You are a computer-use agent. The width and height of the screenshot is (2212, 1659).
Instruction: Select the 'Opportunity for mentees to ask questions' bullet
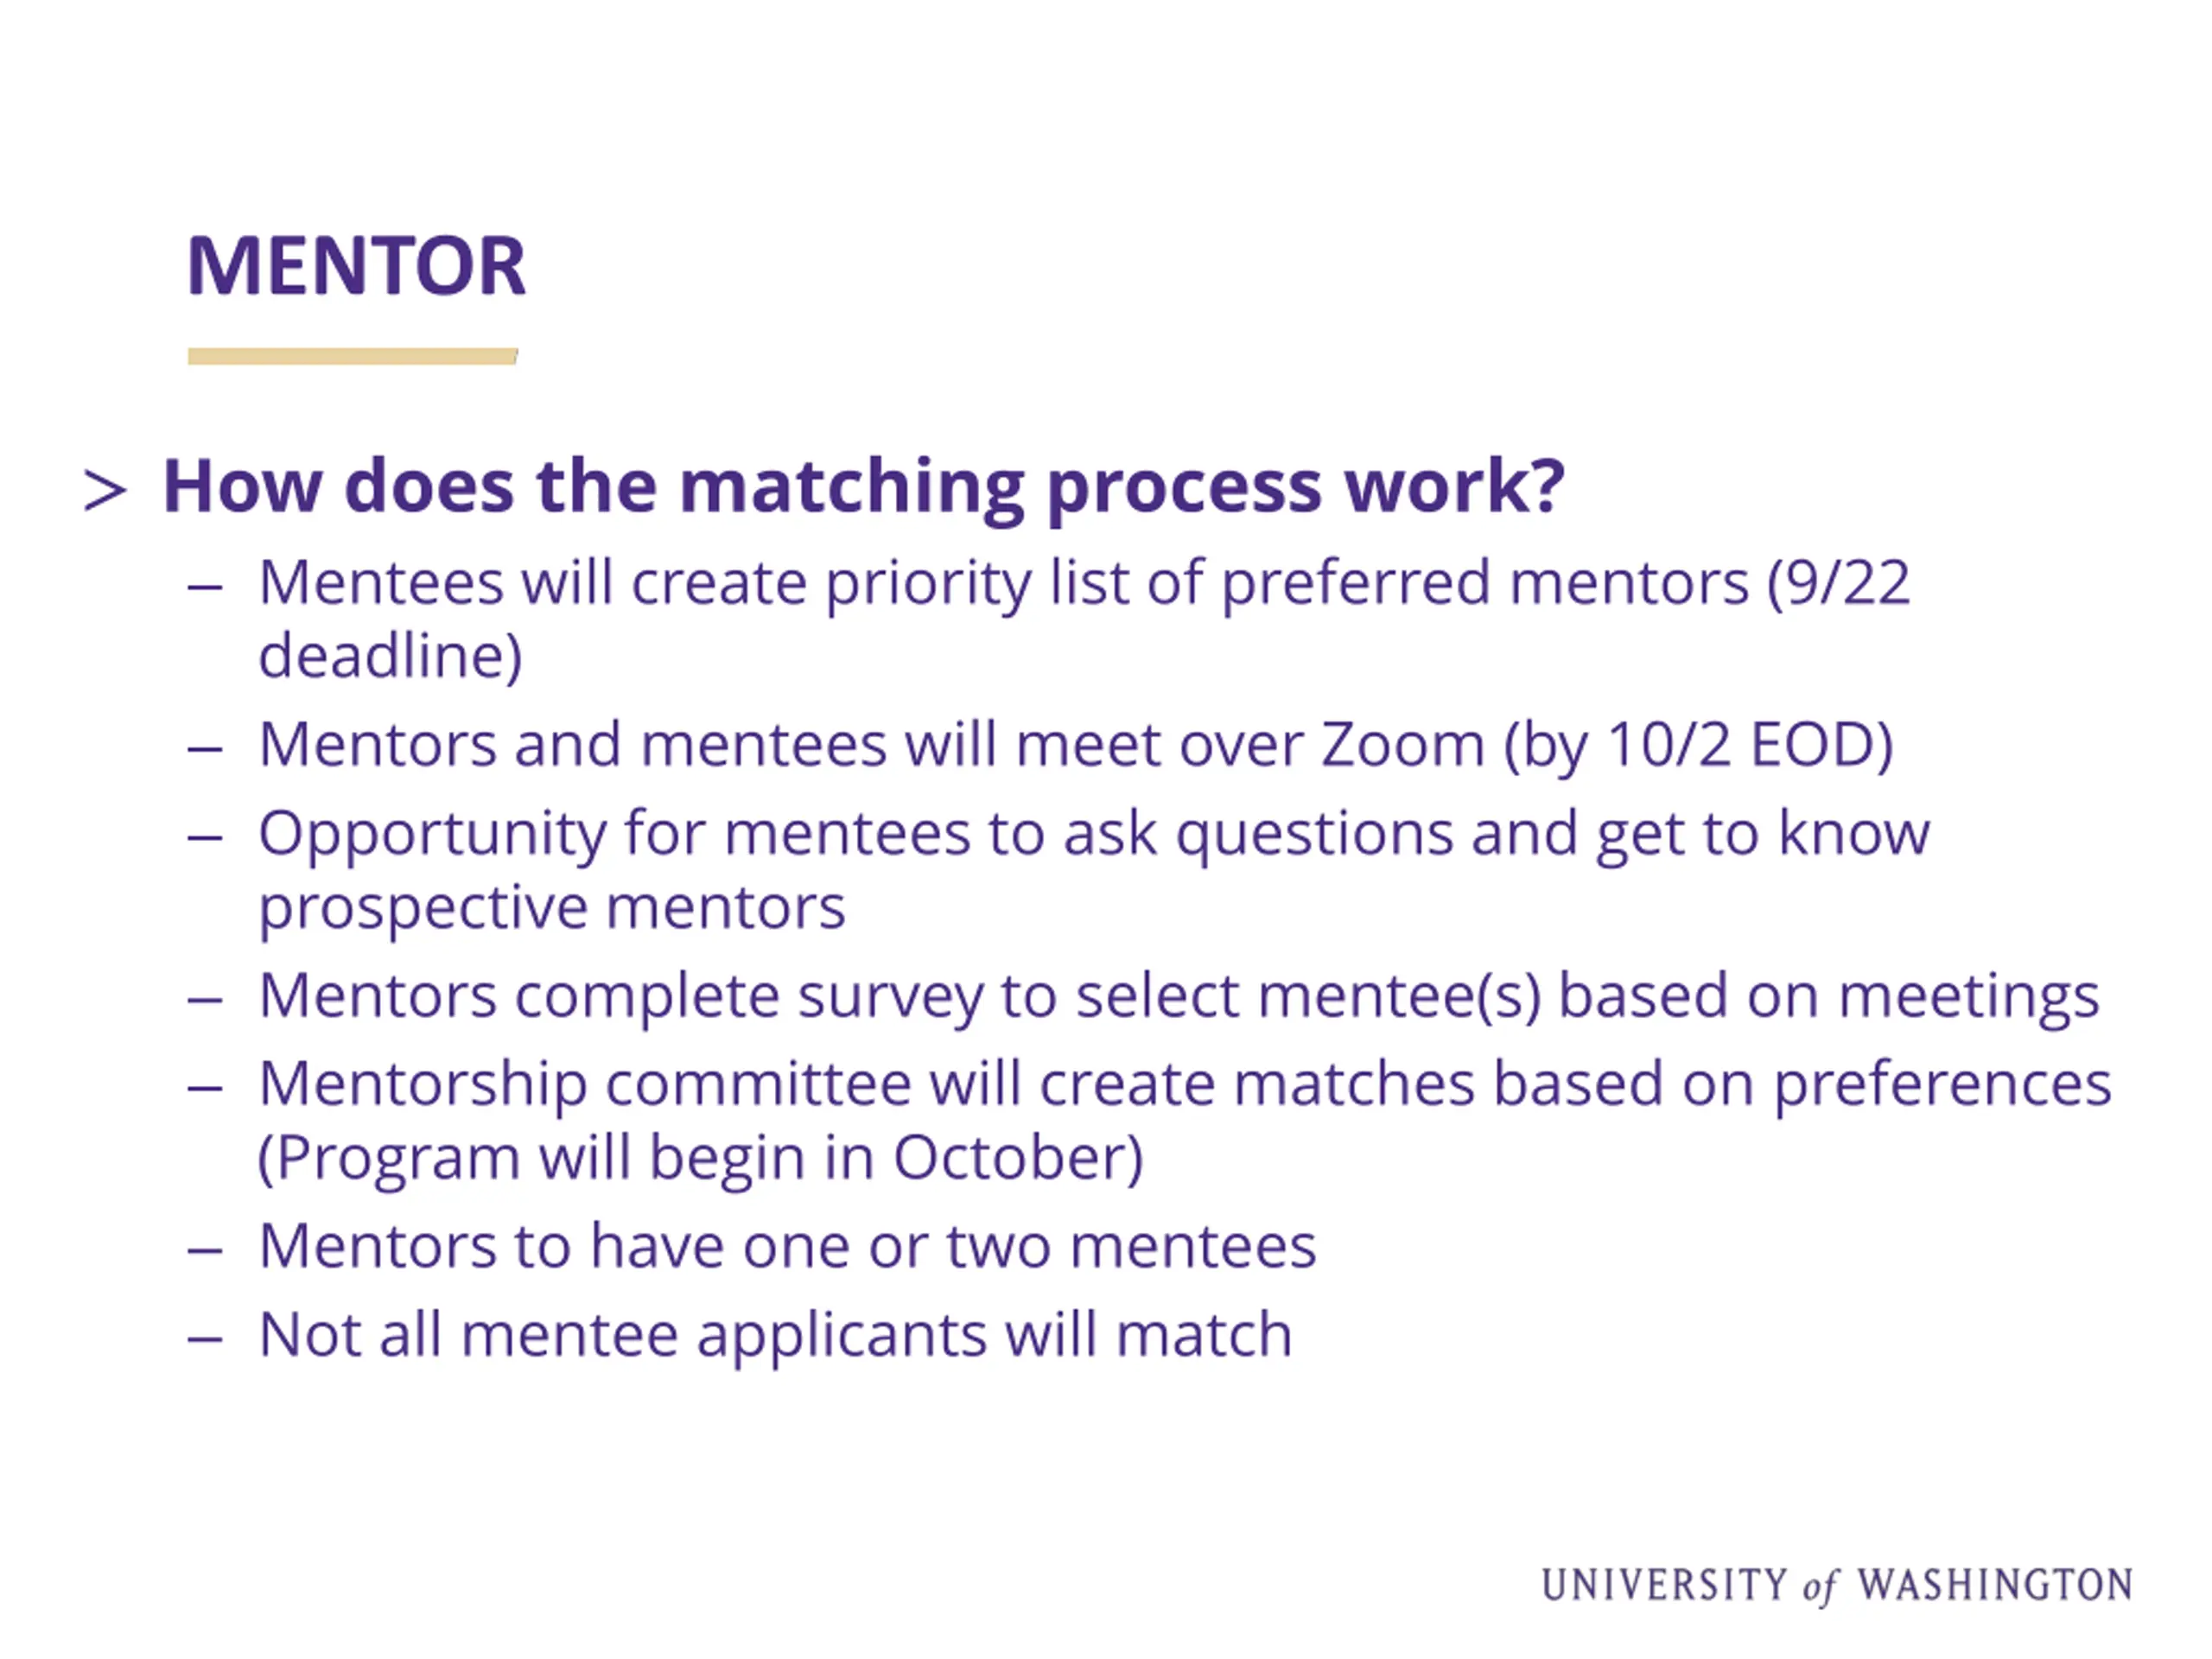[x=1094, y=871]
